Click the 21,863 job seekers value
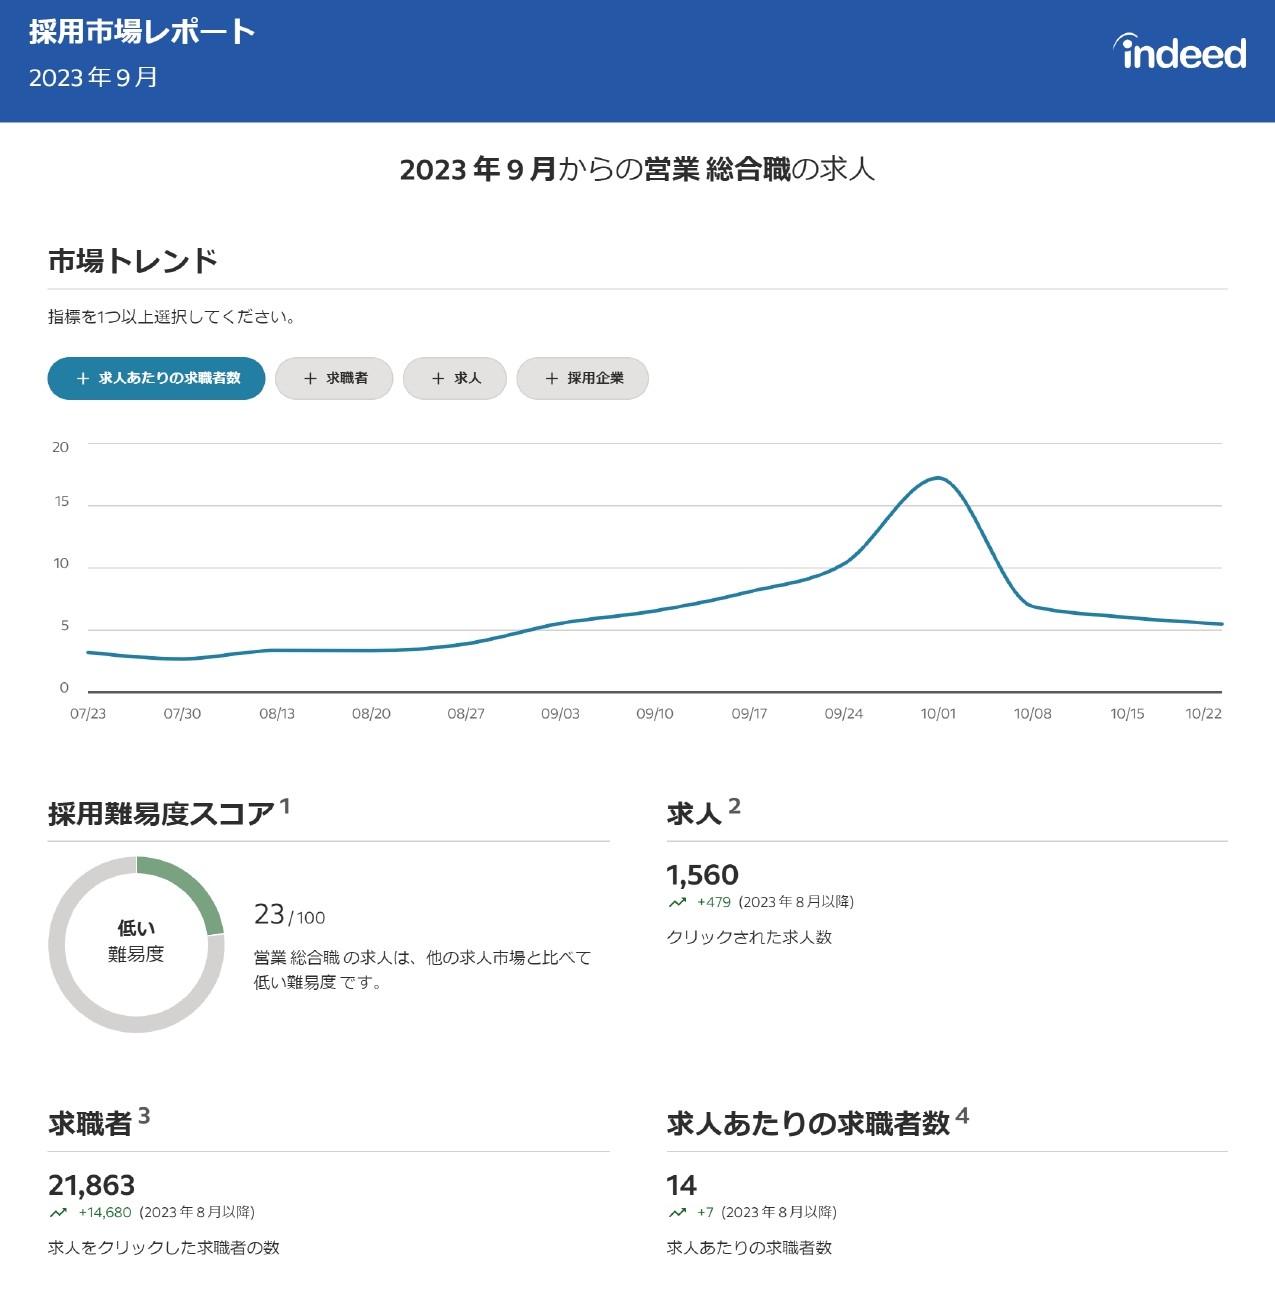 [x=92, y=1185]
